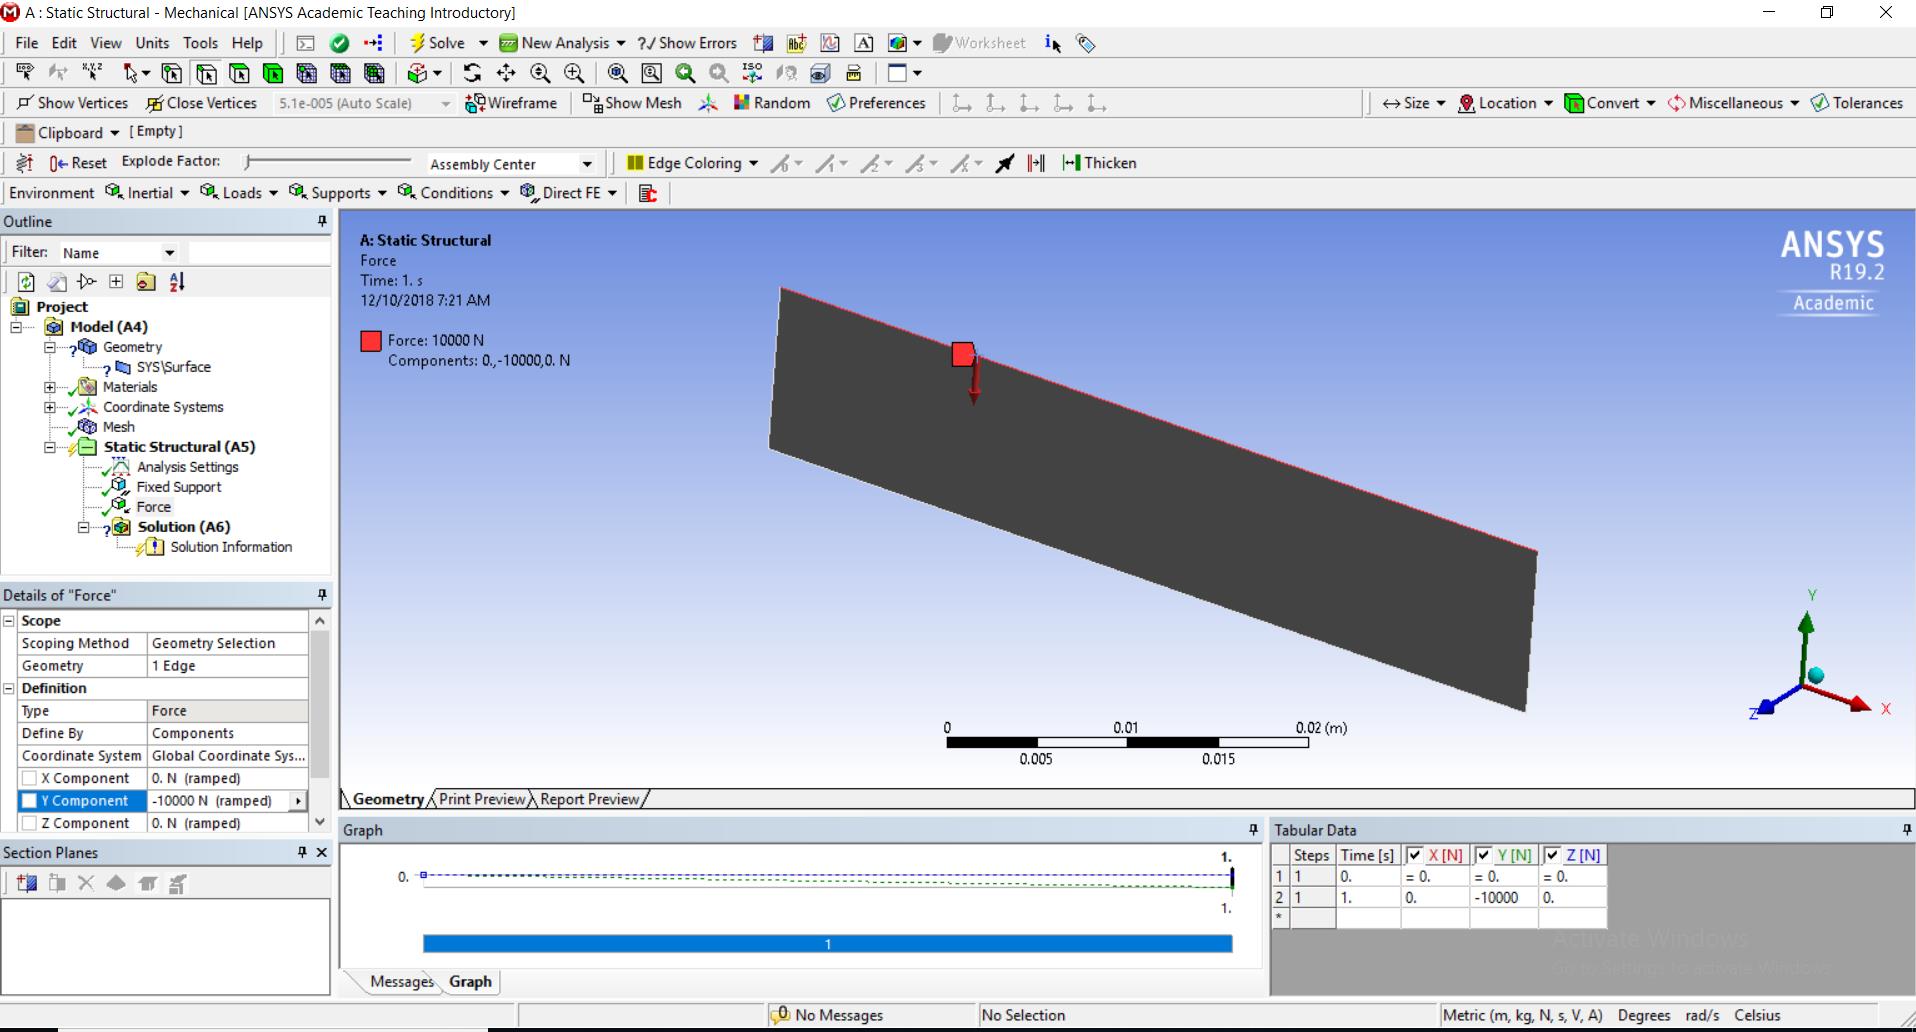
Task: Select the Vertex selection filter icon
Action: tap(172, 73)
